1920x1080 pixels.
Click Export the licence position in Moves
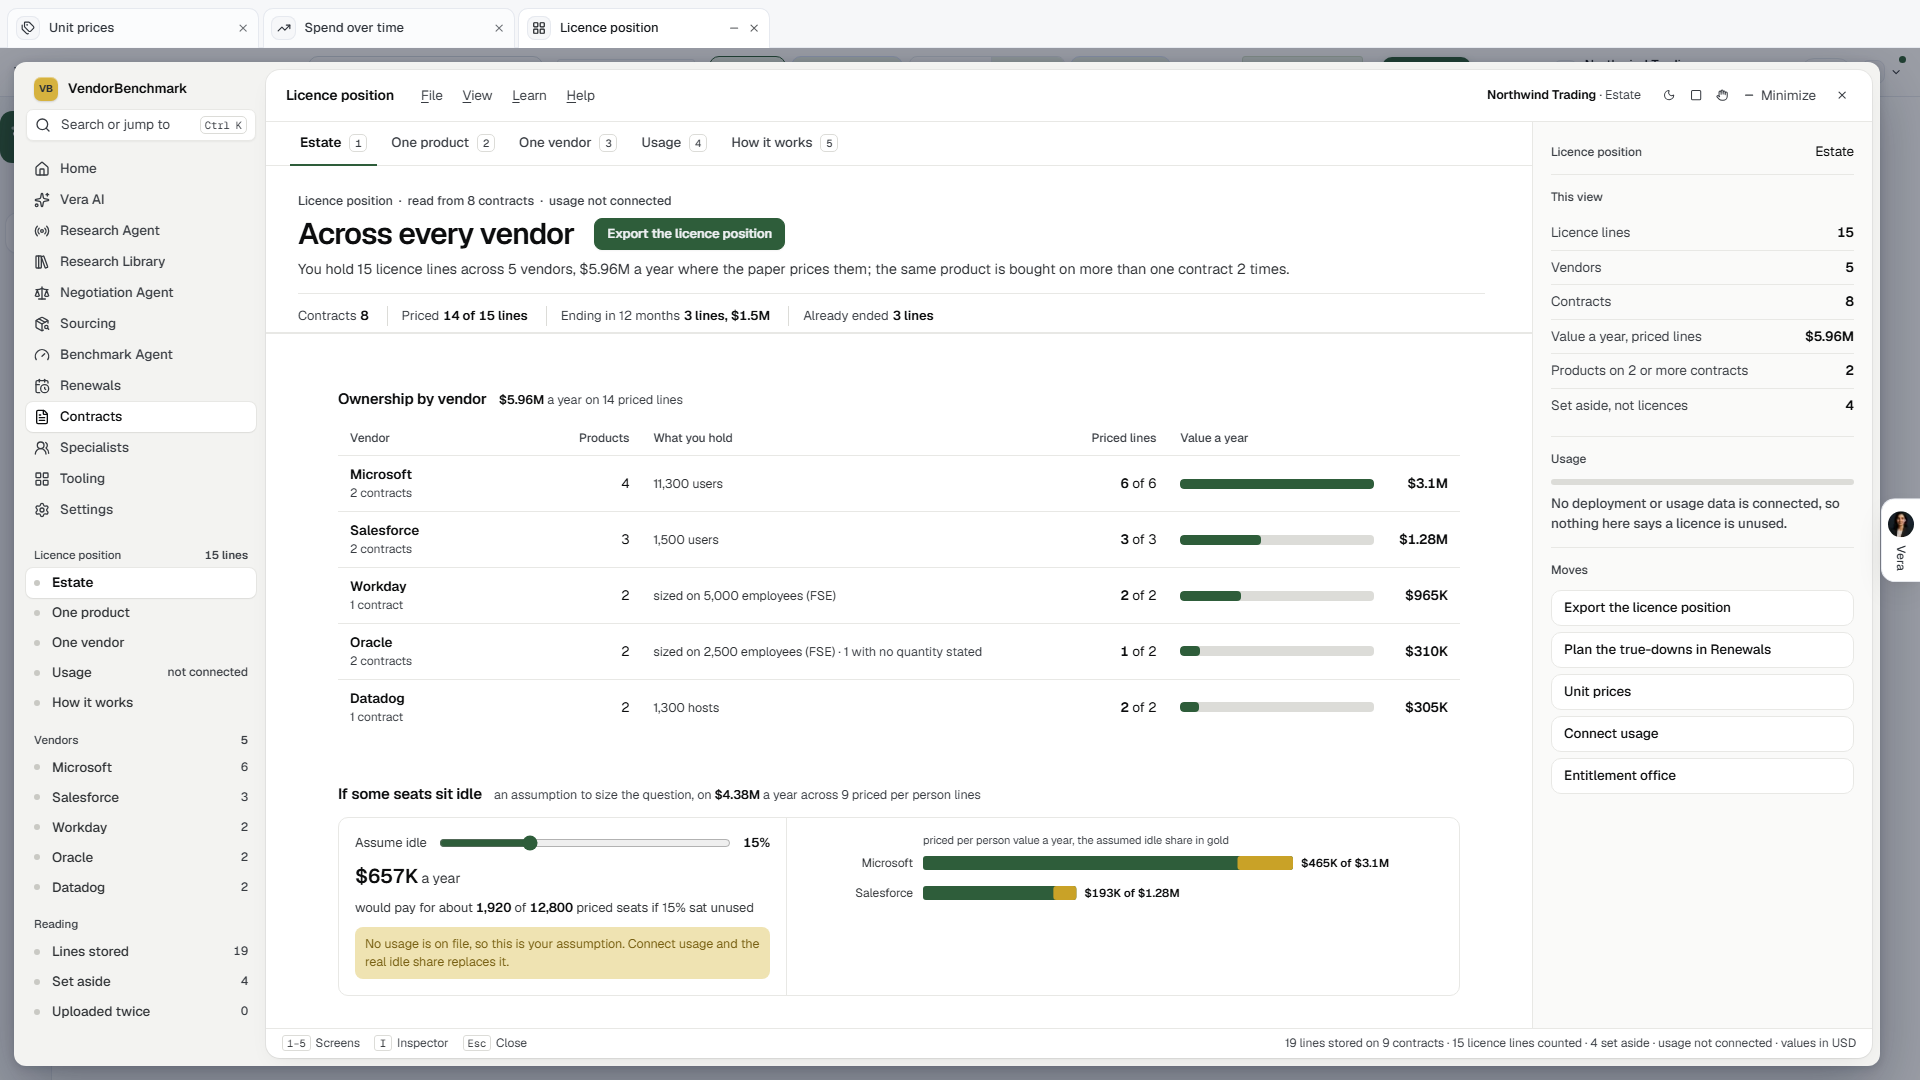[1702, 608]
